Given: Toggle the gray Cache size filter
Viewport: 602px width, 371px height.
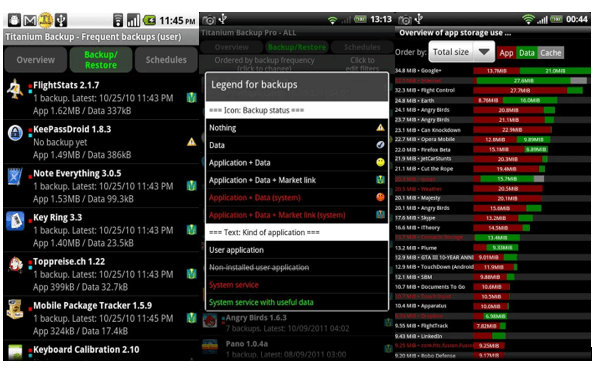Looking at the screenshot, I should 551,53.
